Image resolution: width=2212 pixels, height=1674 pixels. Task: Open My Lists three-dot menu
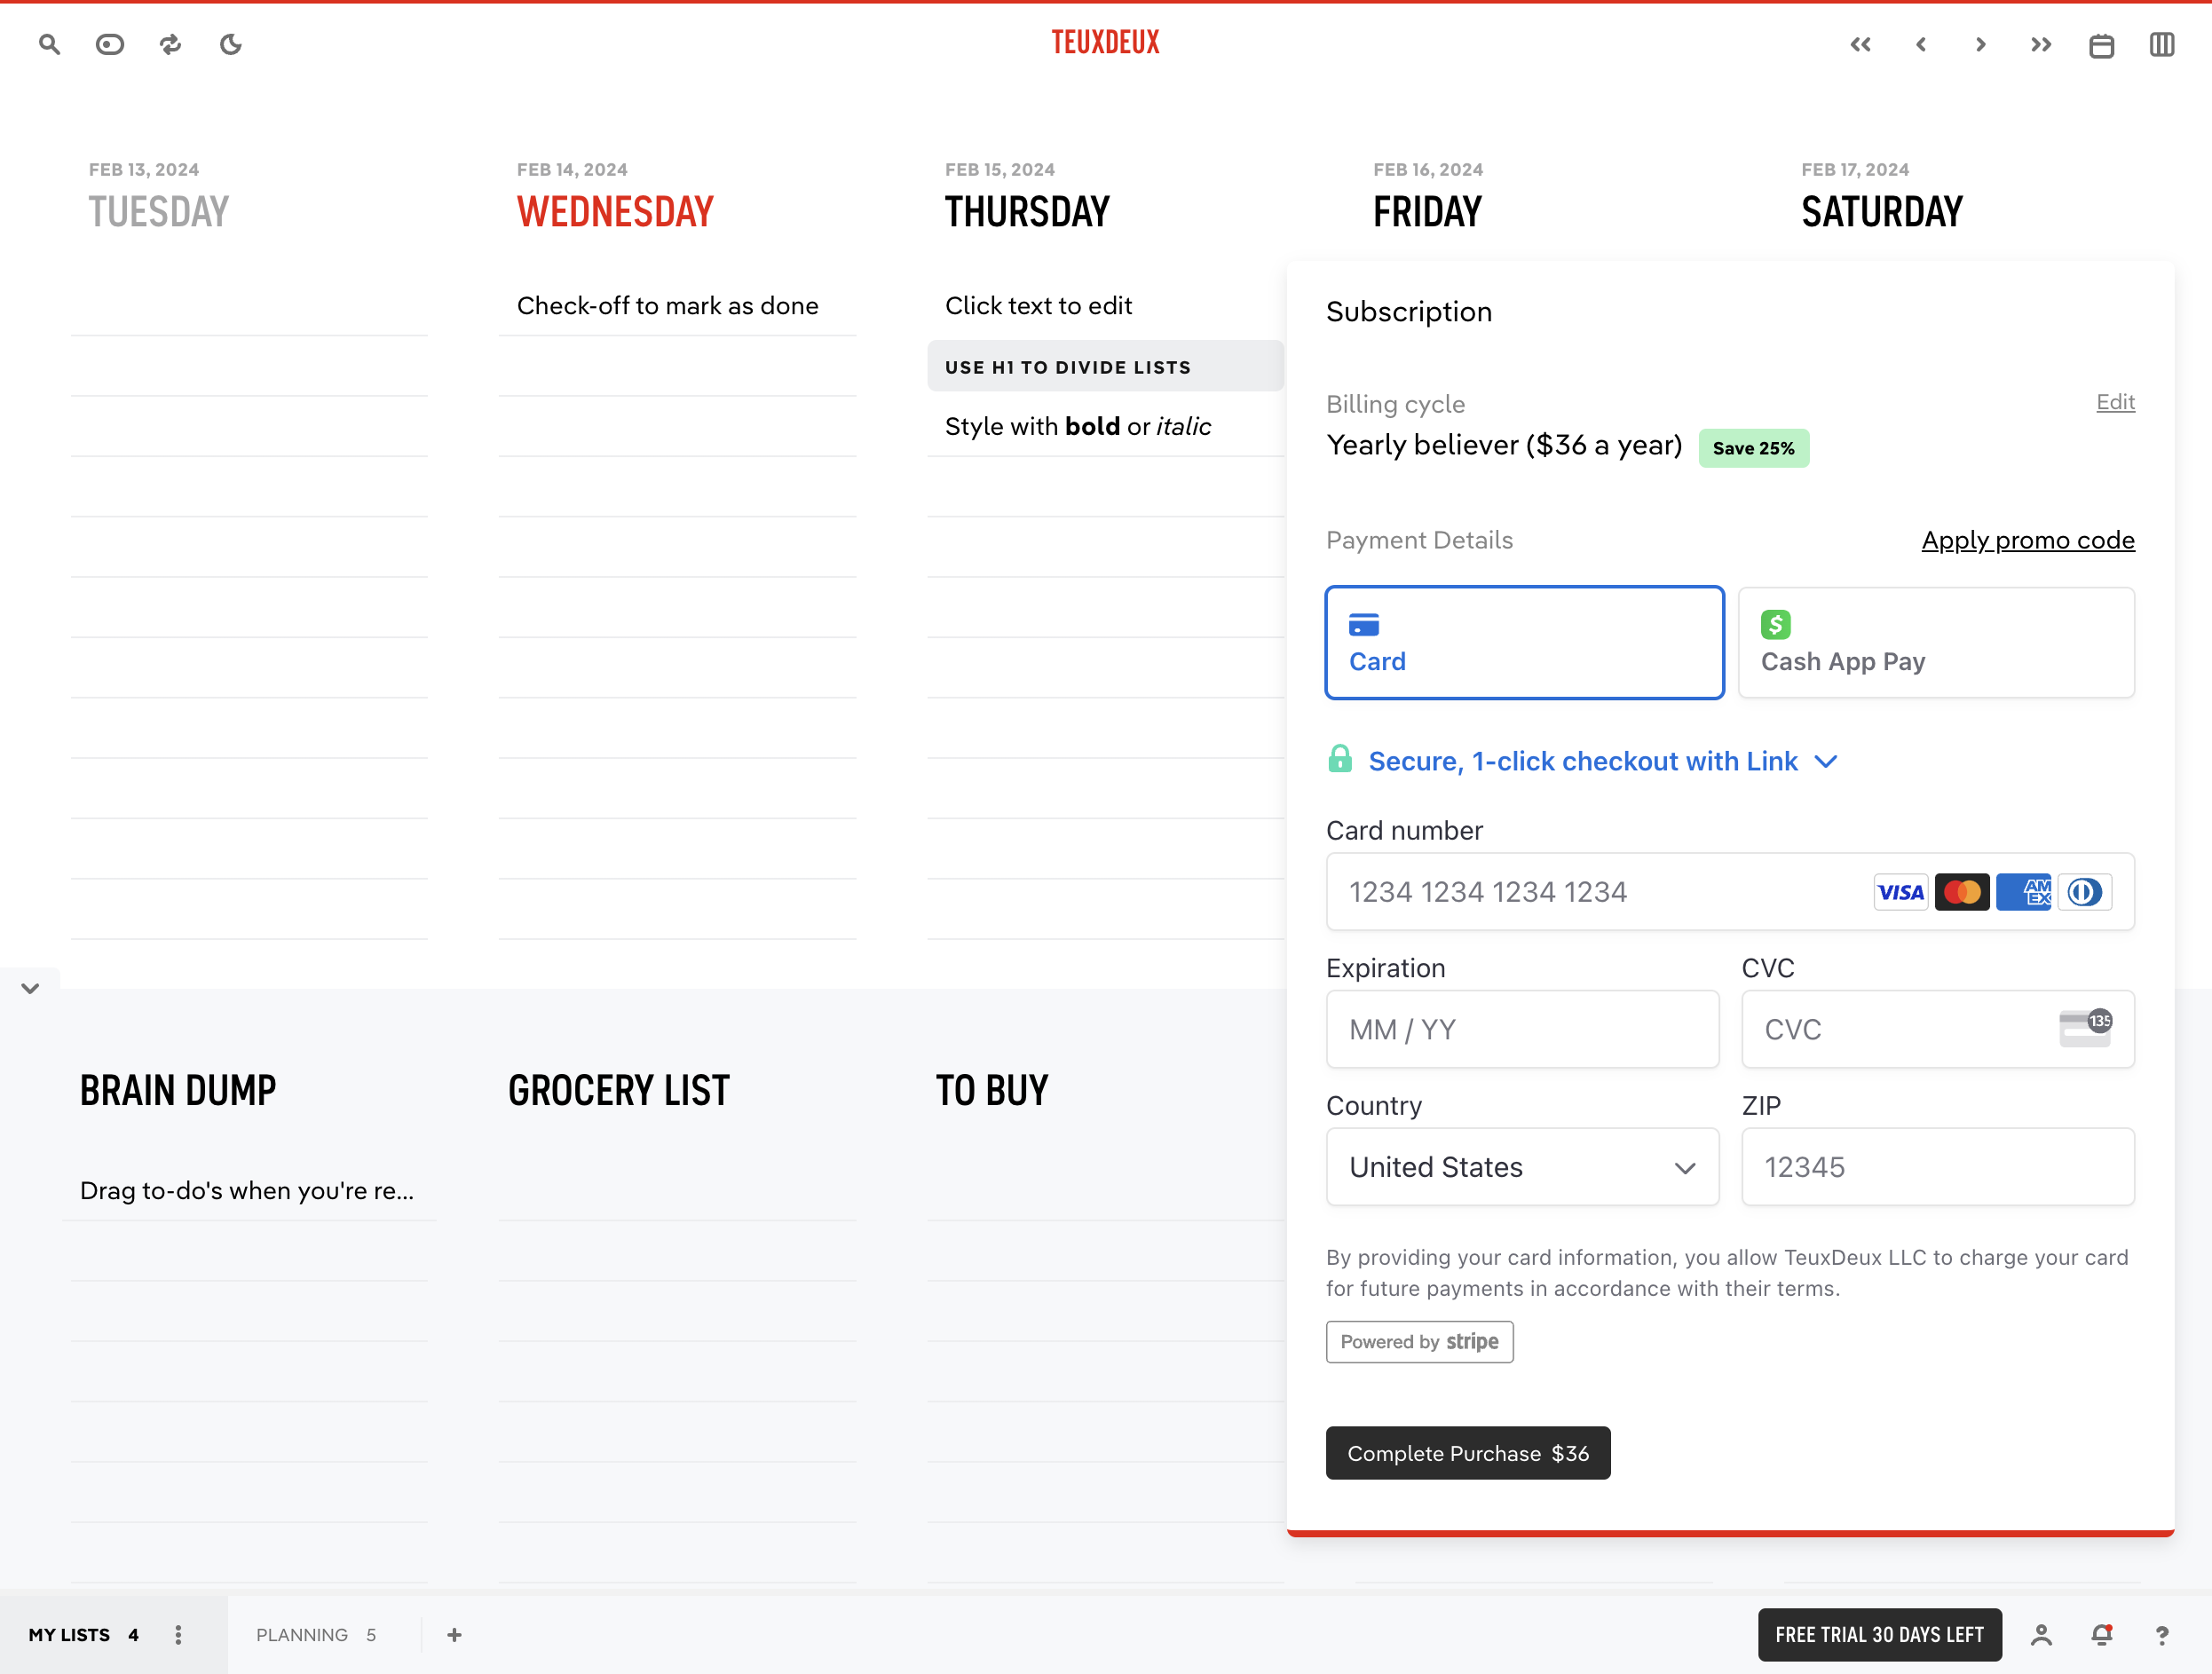[x=178, y=1634]
